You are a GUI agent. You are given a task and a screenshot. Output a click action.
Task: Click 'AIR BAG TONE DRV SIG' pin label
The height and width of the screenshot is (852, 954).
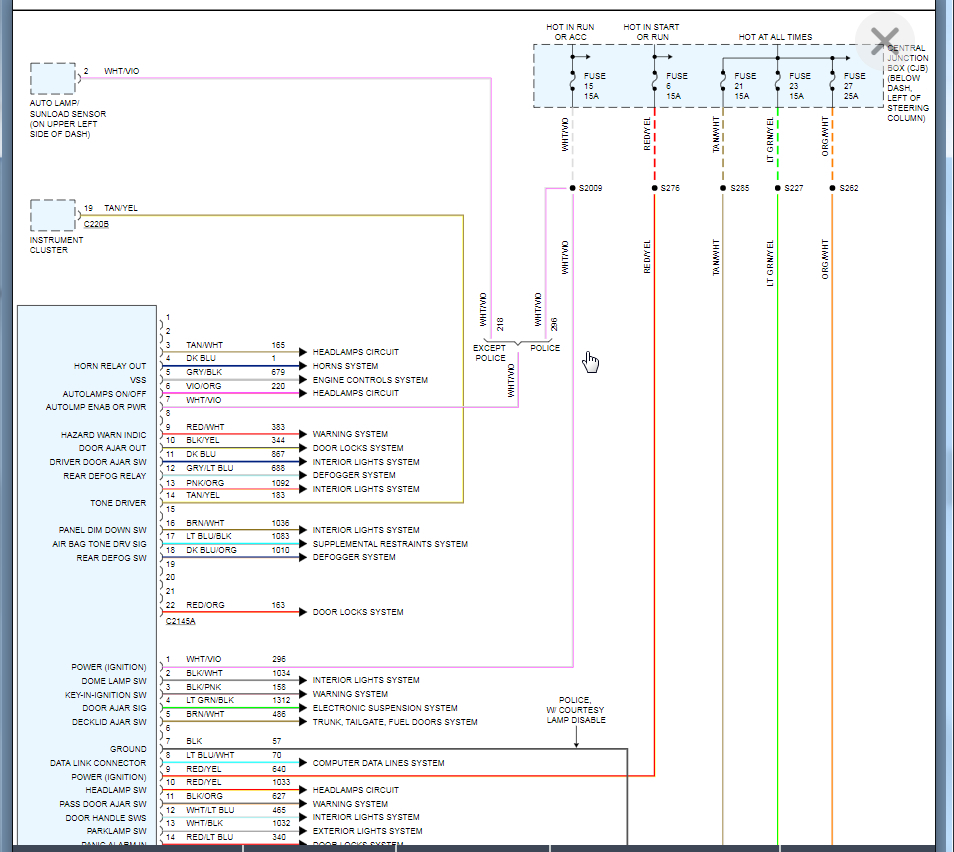tap(99, 544)
